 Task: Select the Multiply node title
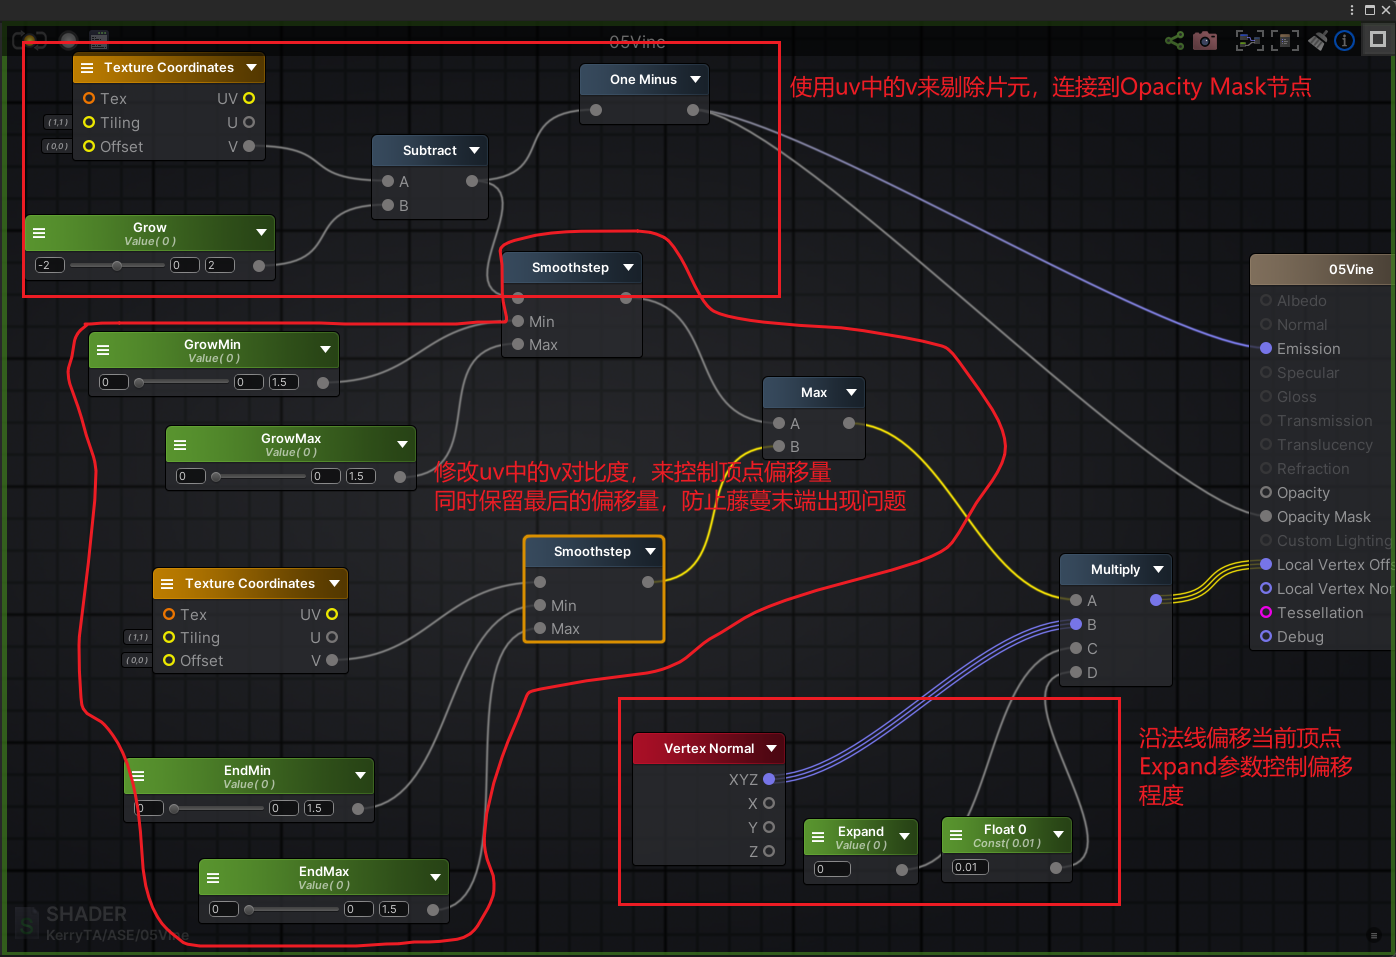[1115, 569]
